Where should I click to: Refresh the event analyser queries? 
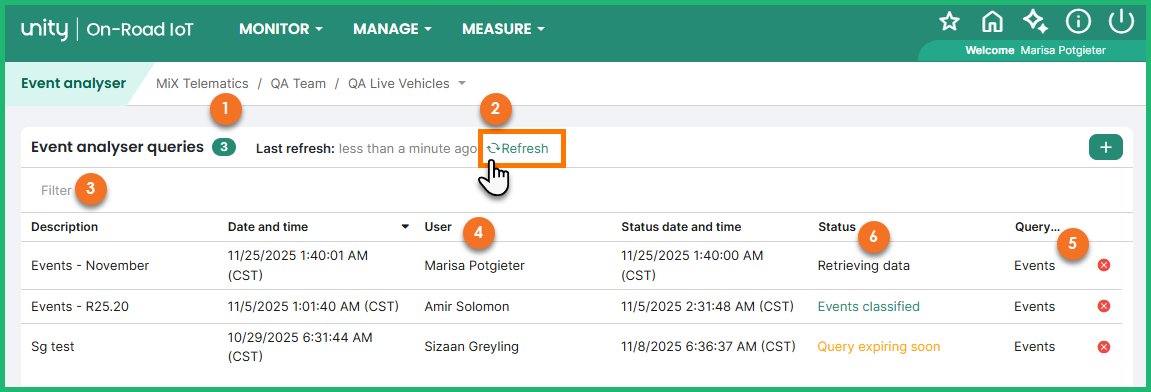518,148
